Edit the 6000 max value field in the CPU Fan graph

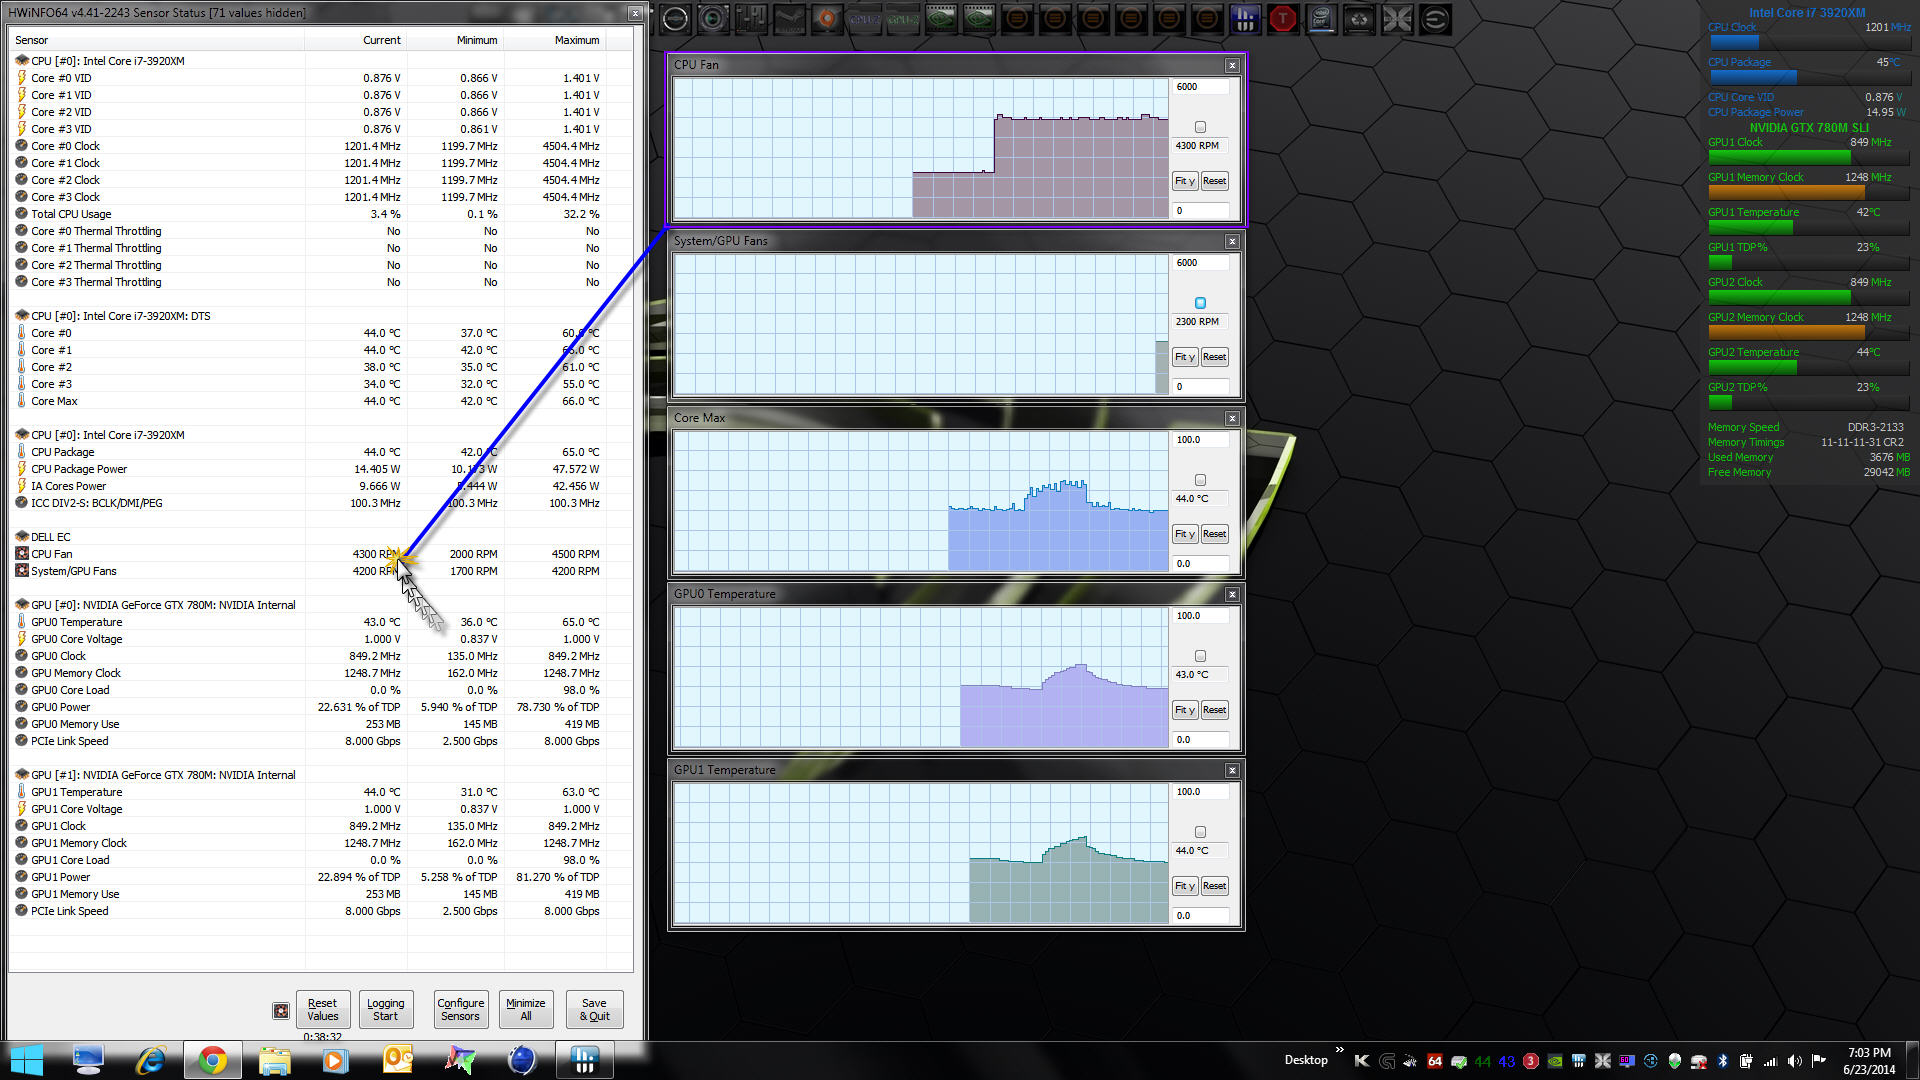coord(1198,87)
